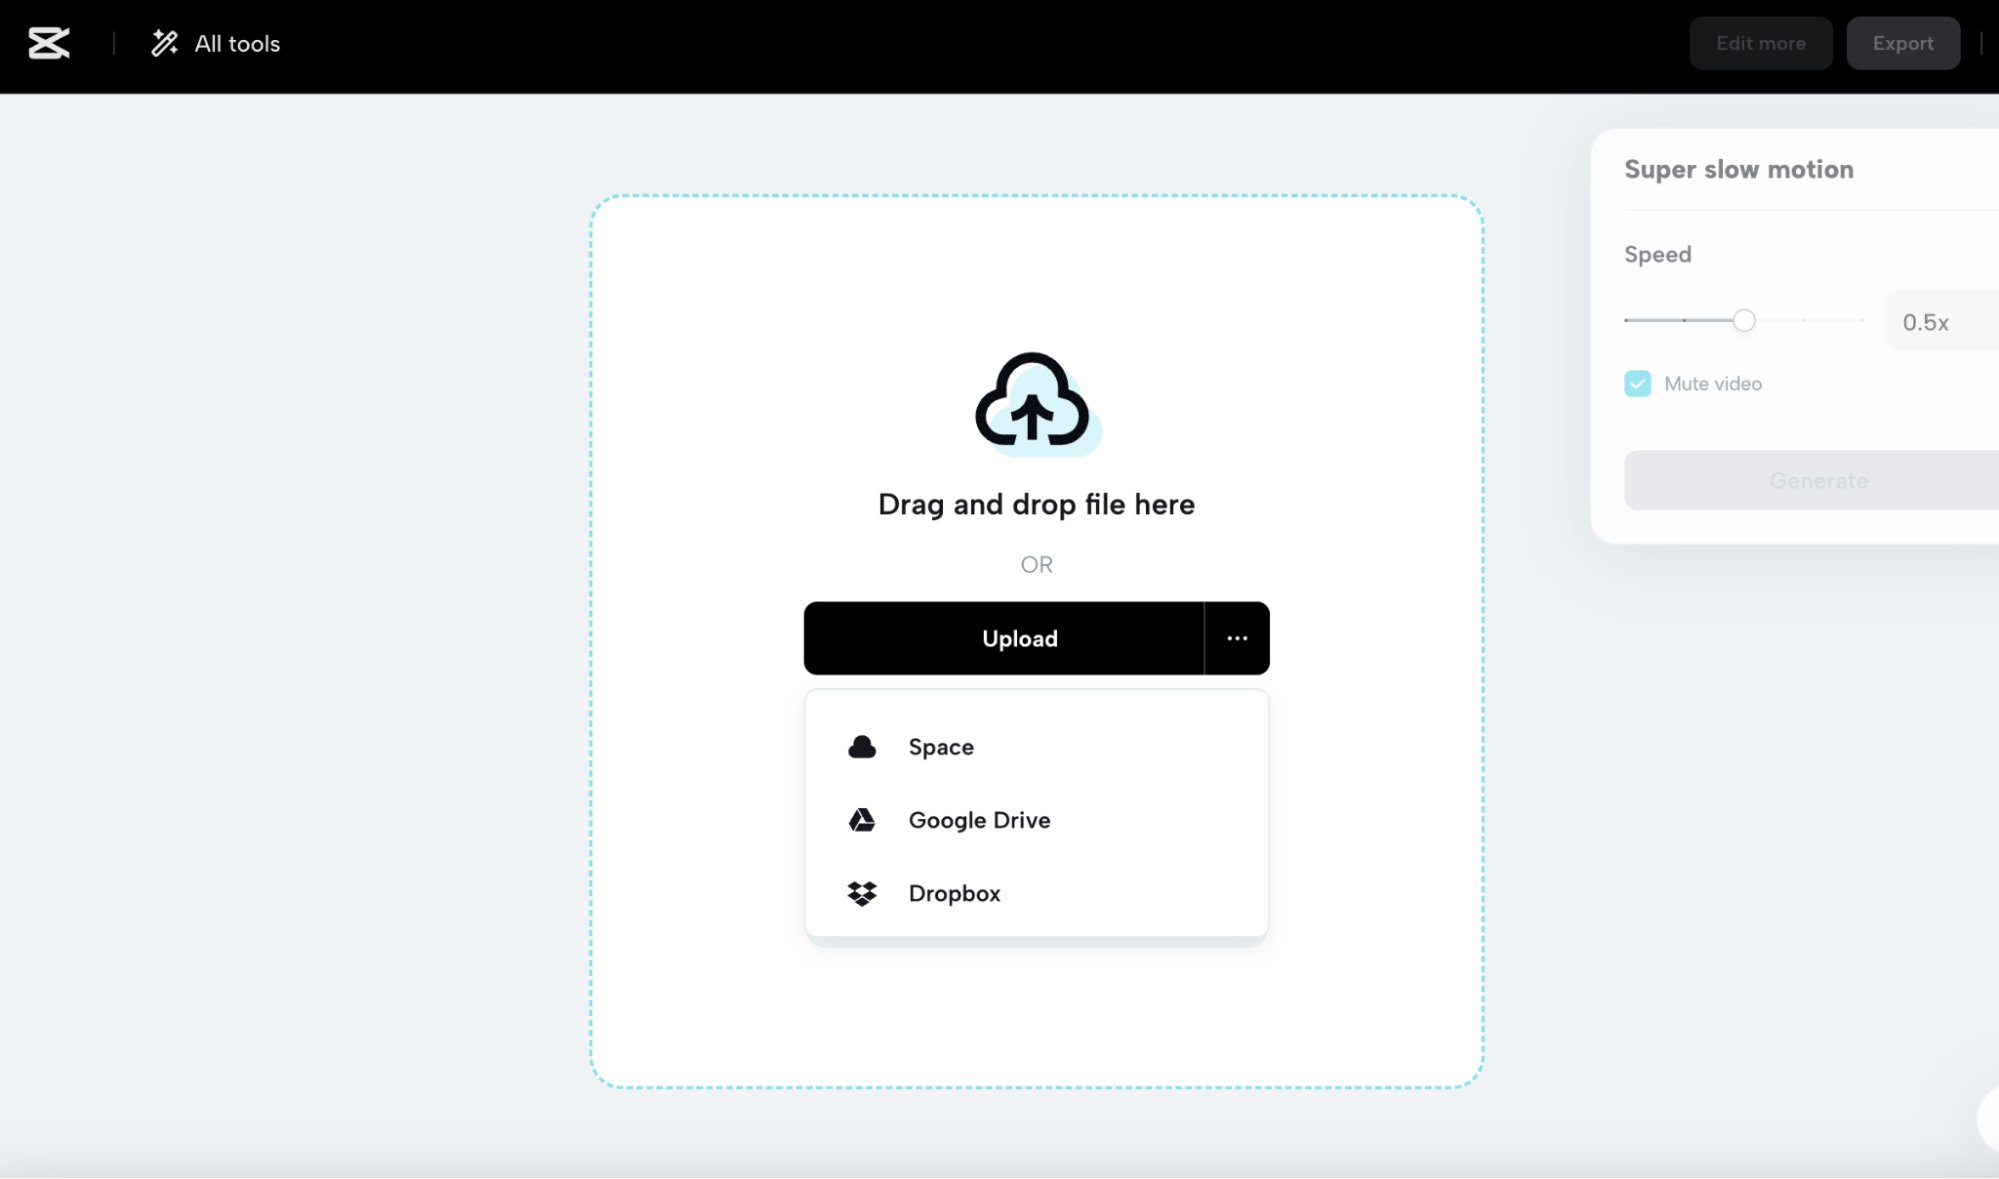
Task: Select Space from the upload options
Action: click(x=940, y=747)
